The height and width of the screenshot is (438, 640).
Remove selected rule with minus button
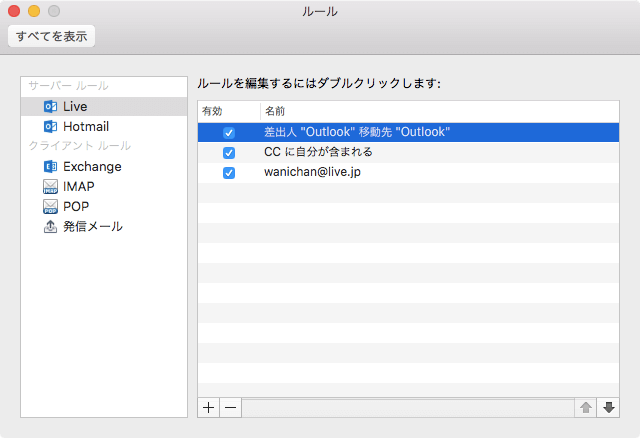[231, 407]
